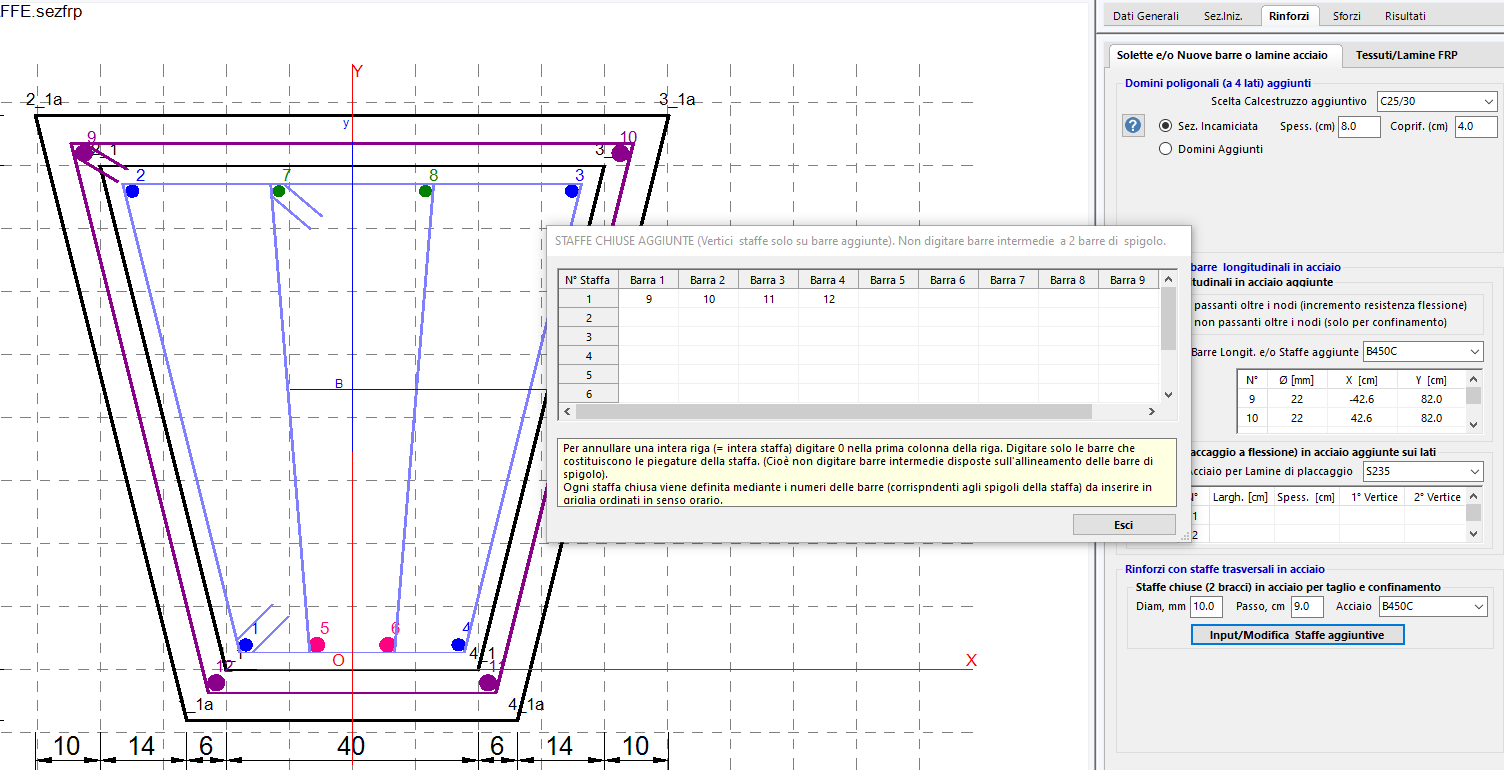Viewport: 1504px width, 770px height.
Task: Click the purple bar 10 dot in the drawing
Action: coord(621,153)
